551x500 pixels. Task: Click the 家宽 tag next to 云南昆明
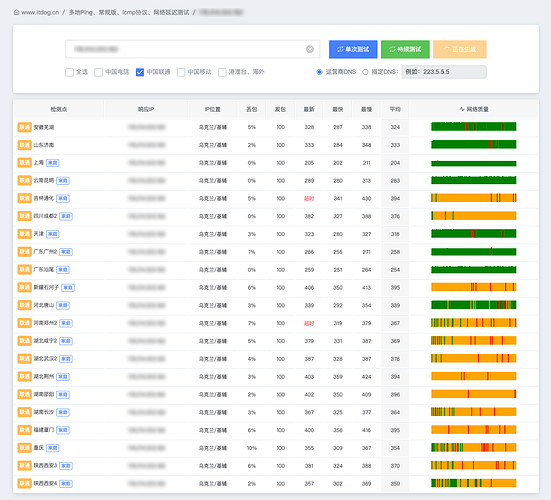point(63,181)
